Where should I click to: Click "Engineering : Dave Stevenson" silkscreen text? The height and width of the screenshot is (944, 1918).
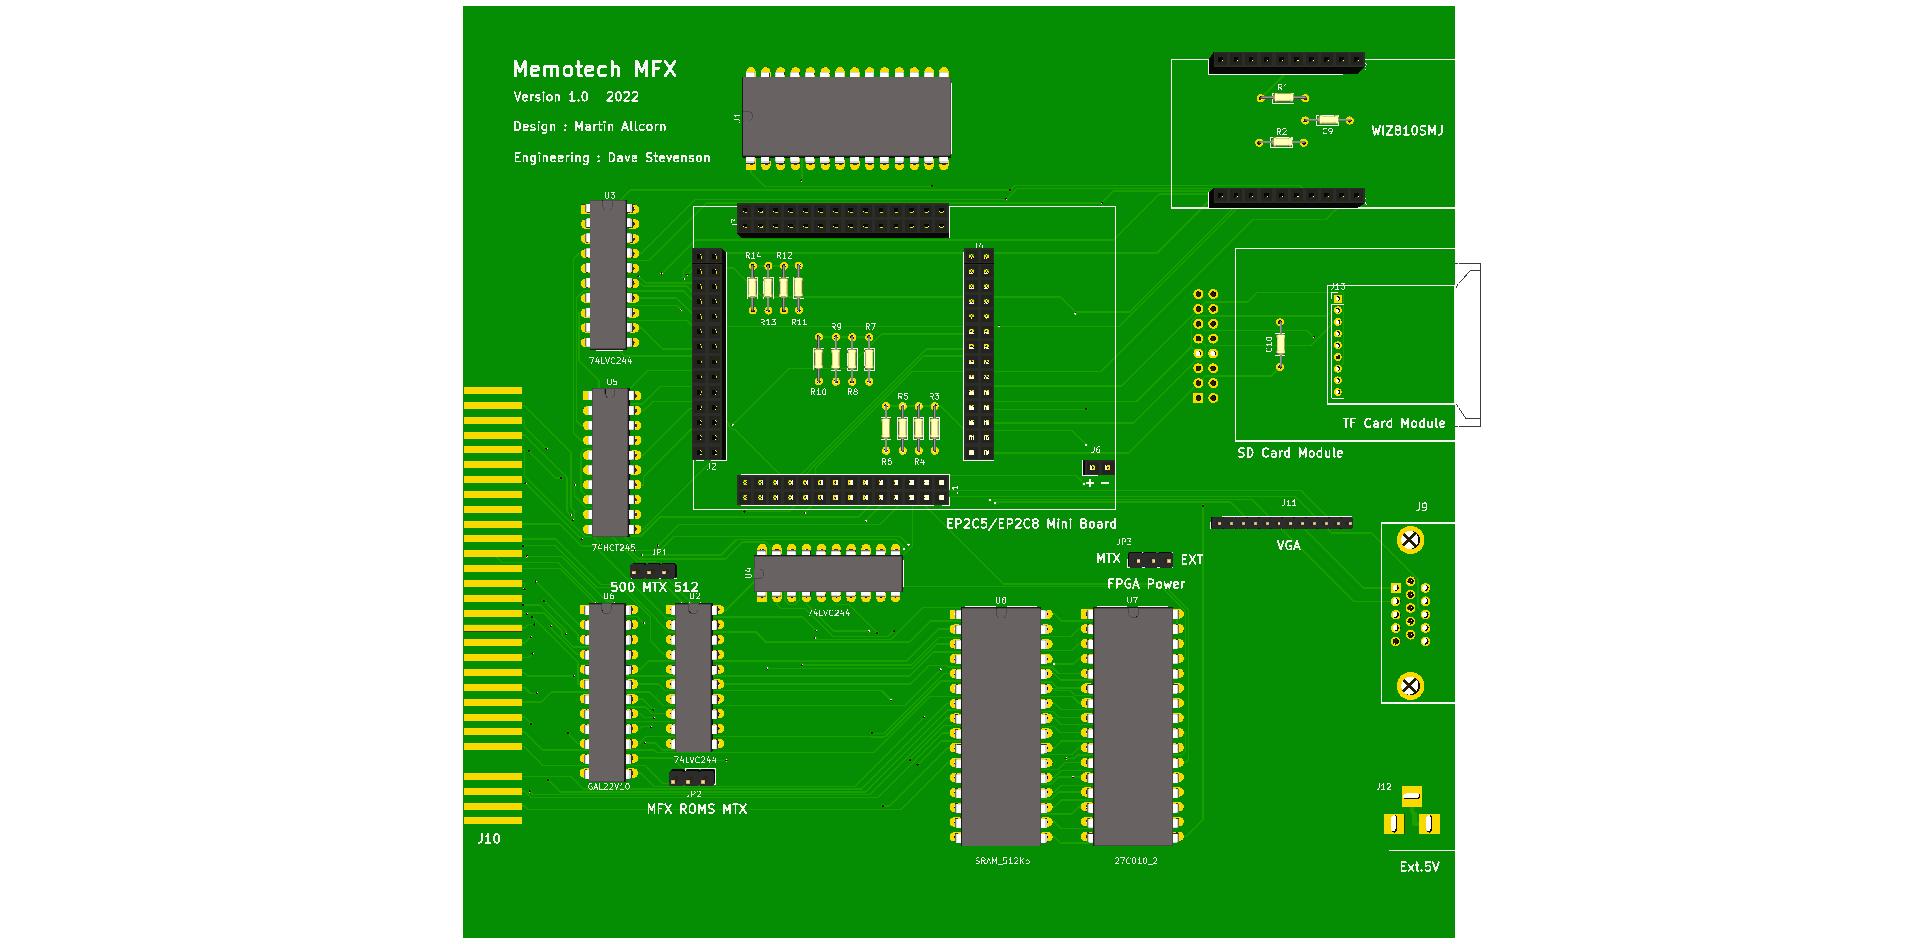tap(612, 158)
